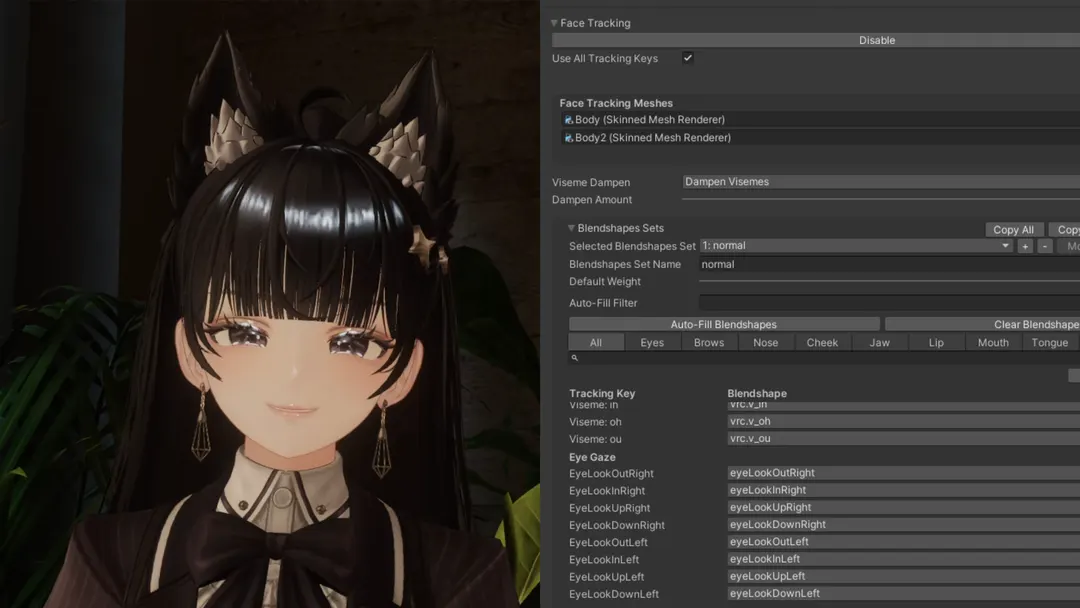
Task: Adjust the Dampen Amount slider
Action: (881, 200)
